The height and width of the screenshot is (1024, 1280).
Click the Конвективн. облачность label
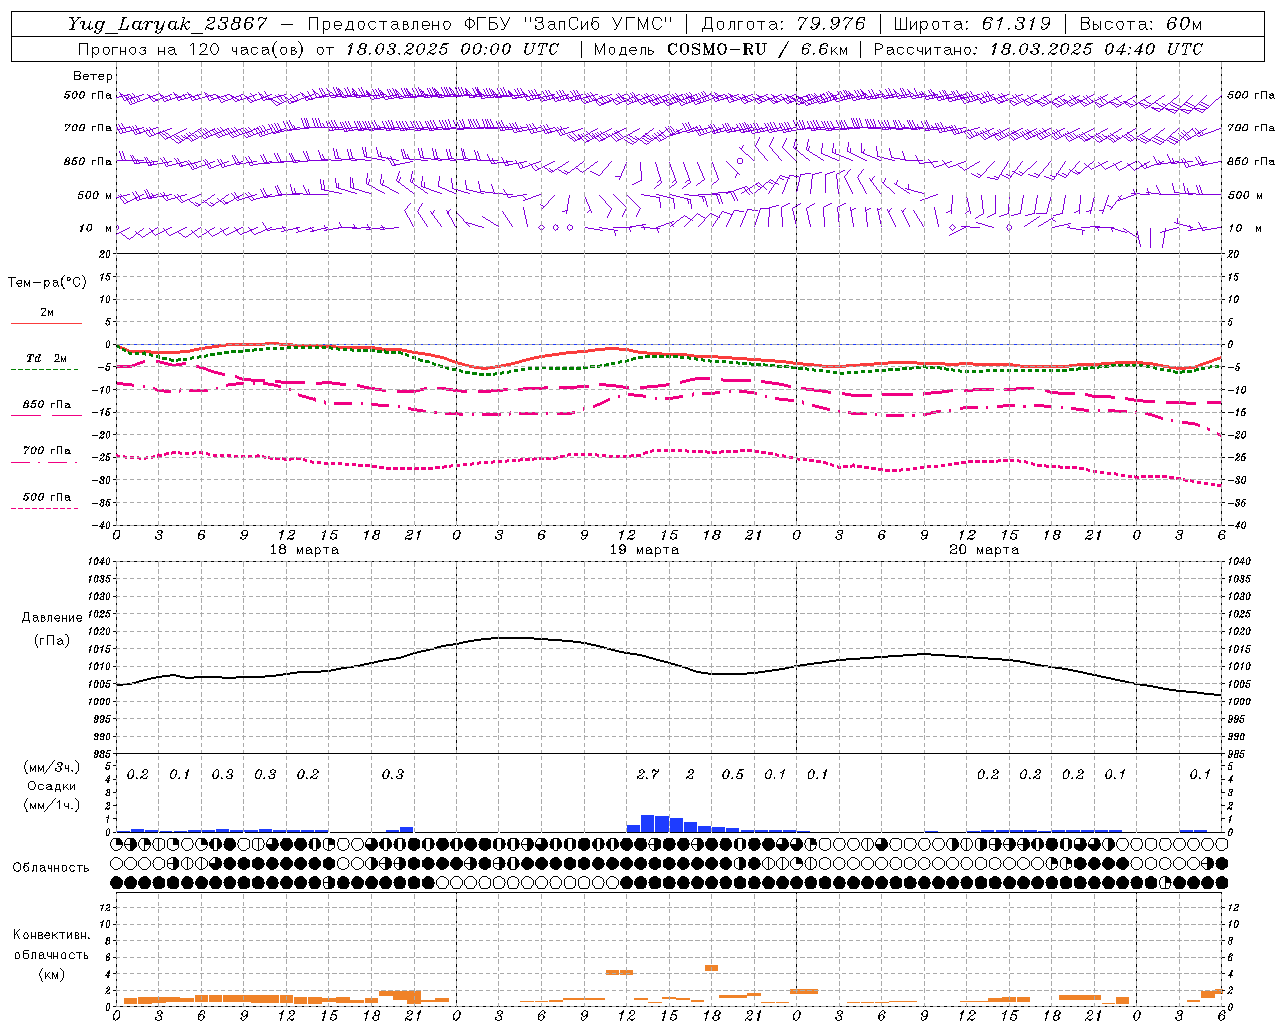(x=51, y=945)
